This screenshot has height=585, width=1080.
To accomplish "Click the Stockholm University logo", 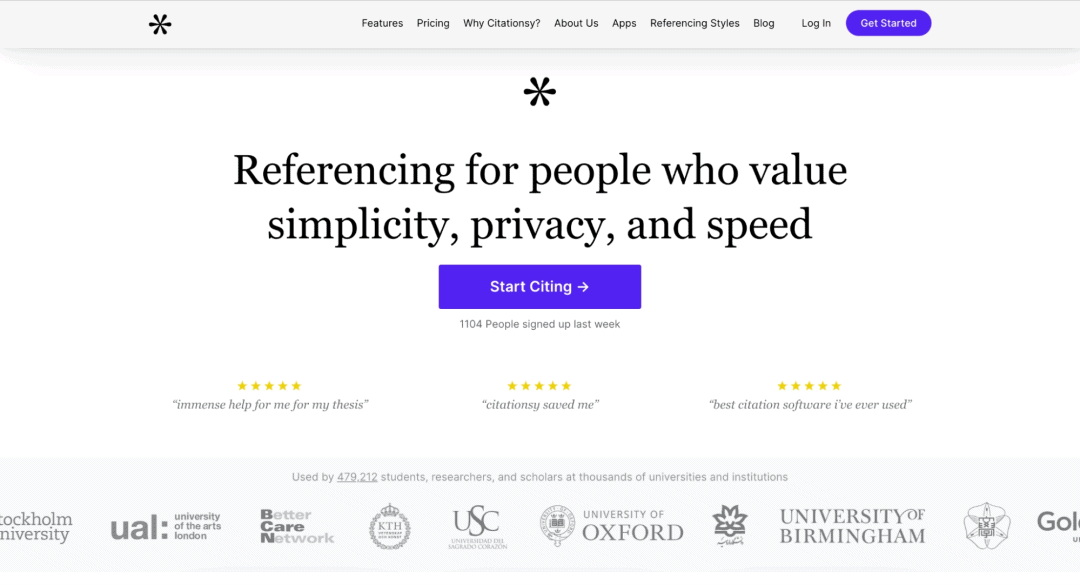I will tap(36, 526).
